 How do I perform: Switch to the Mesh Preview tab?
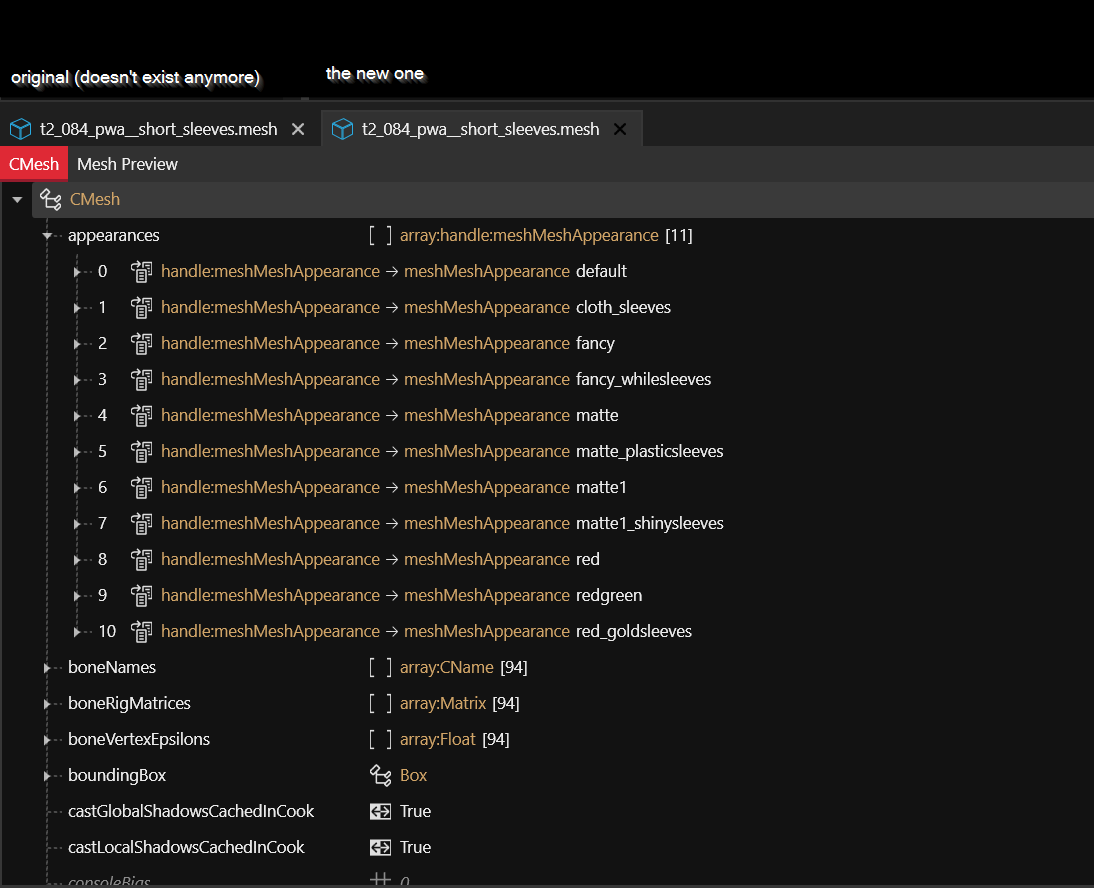[x=127, y=164]
